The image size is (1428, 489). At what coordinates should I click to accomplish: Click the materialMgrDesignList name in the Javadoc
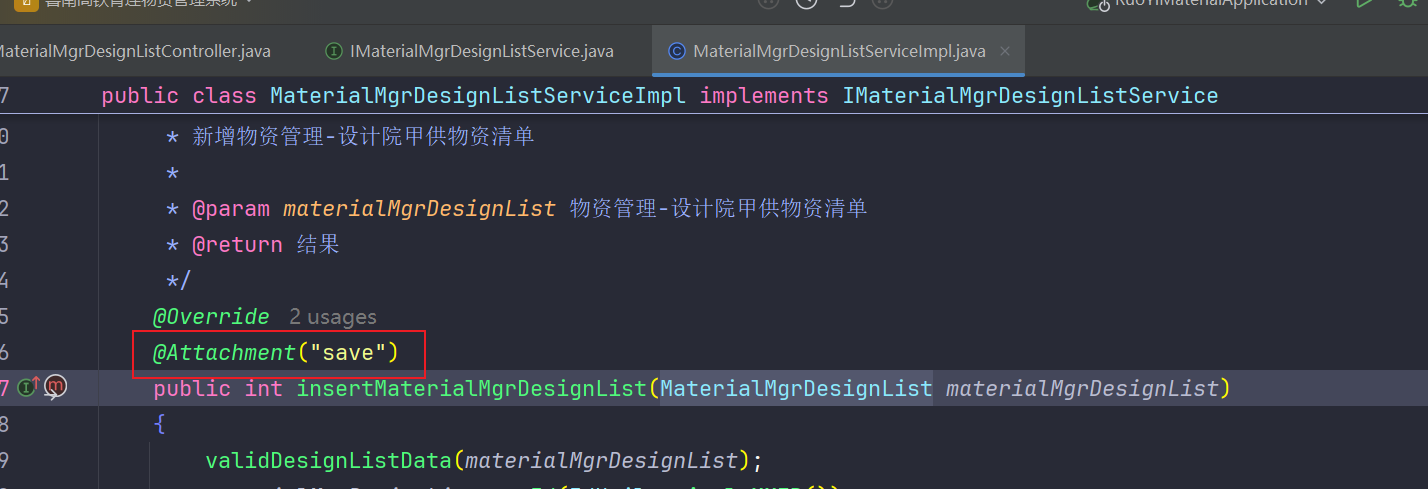(x=419, y=209)
